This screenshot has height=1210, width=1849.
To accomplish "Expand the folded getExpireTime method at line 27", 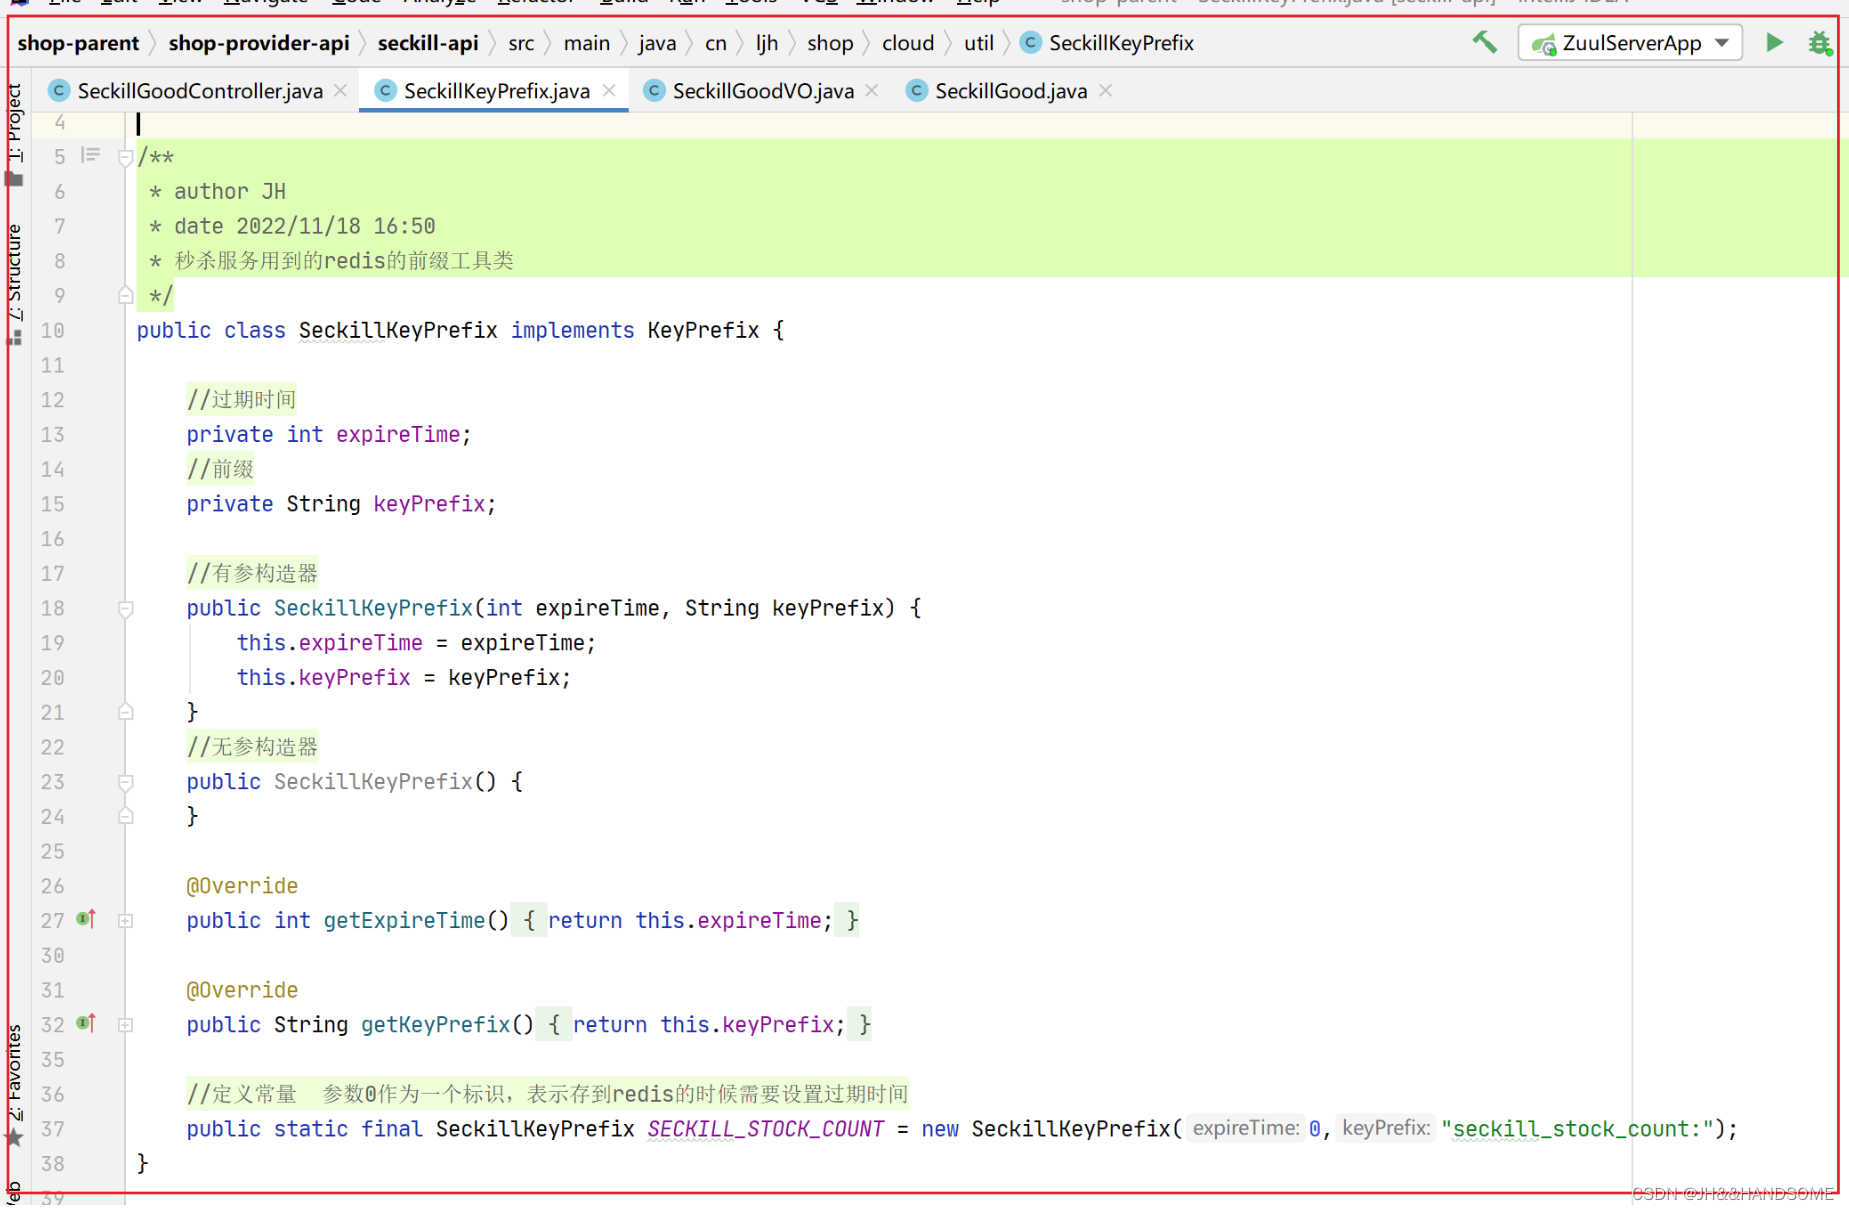I will 126,921.
